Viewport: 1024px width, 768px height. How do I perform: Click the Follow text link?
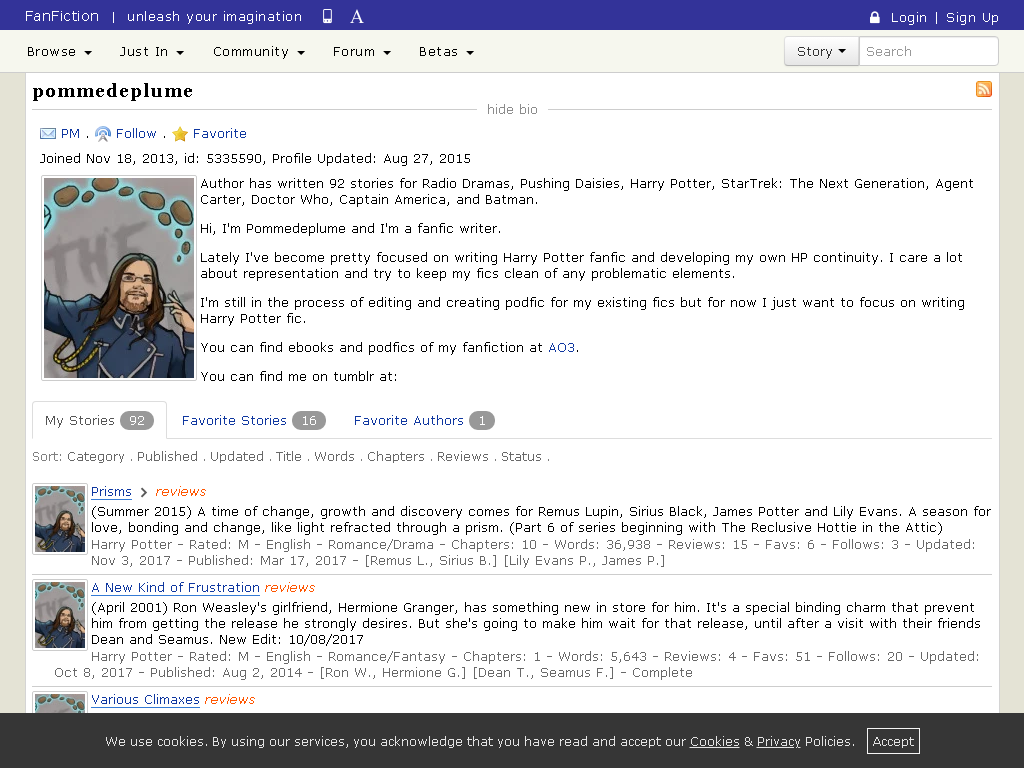click(136, 134)
